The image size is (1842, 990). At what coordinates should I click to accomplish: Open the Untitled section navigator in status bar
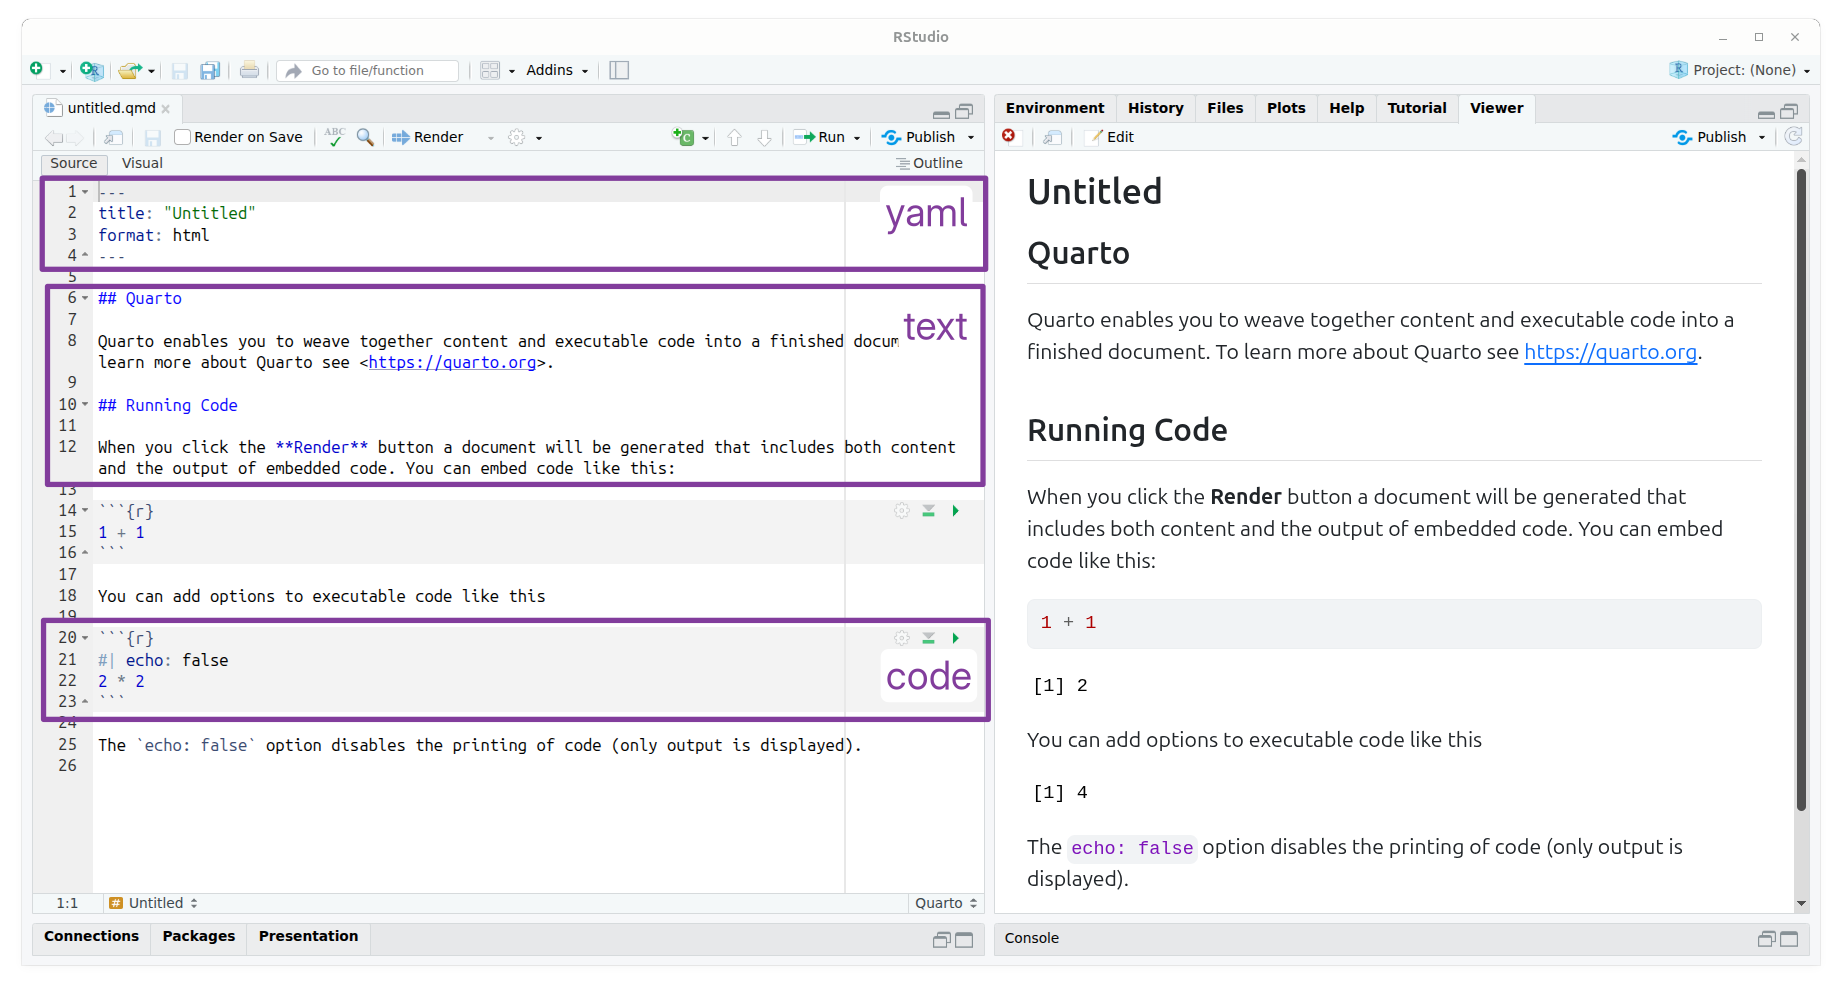tap(154, 903)
